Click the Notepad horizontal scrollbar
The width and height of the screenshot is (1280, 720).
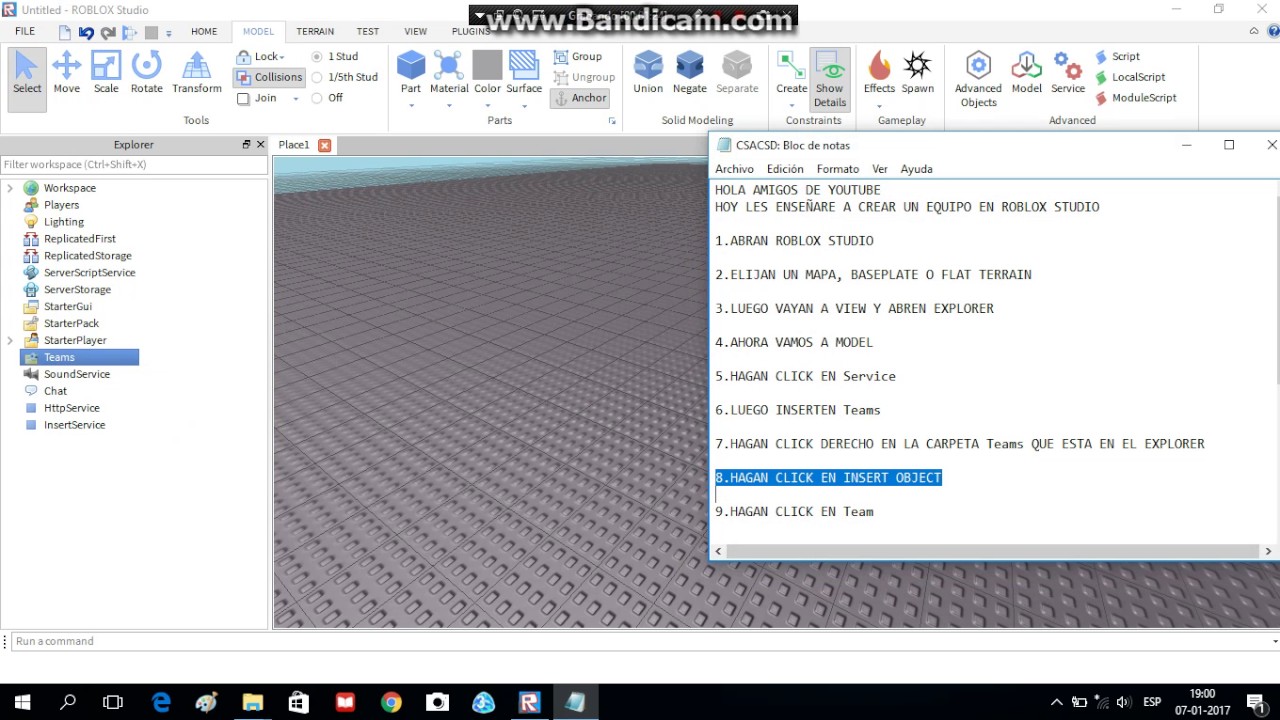point(993,551)
